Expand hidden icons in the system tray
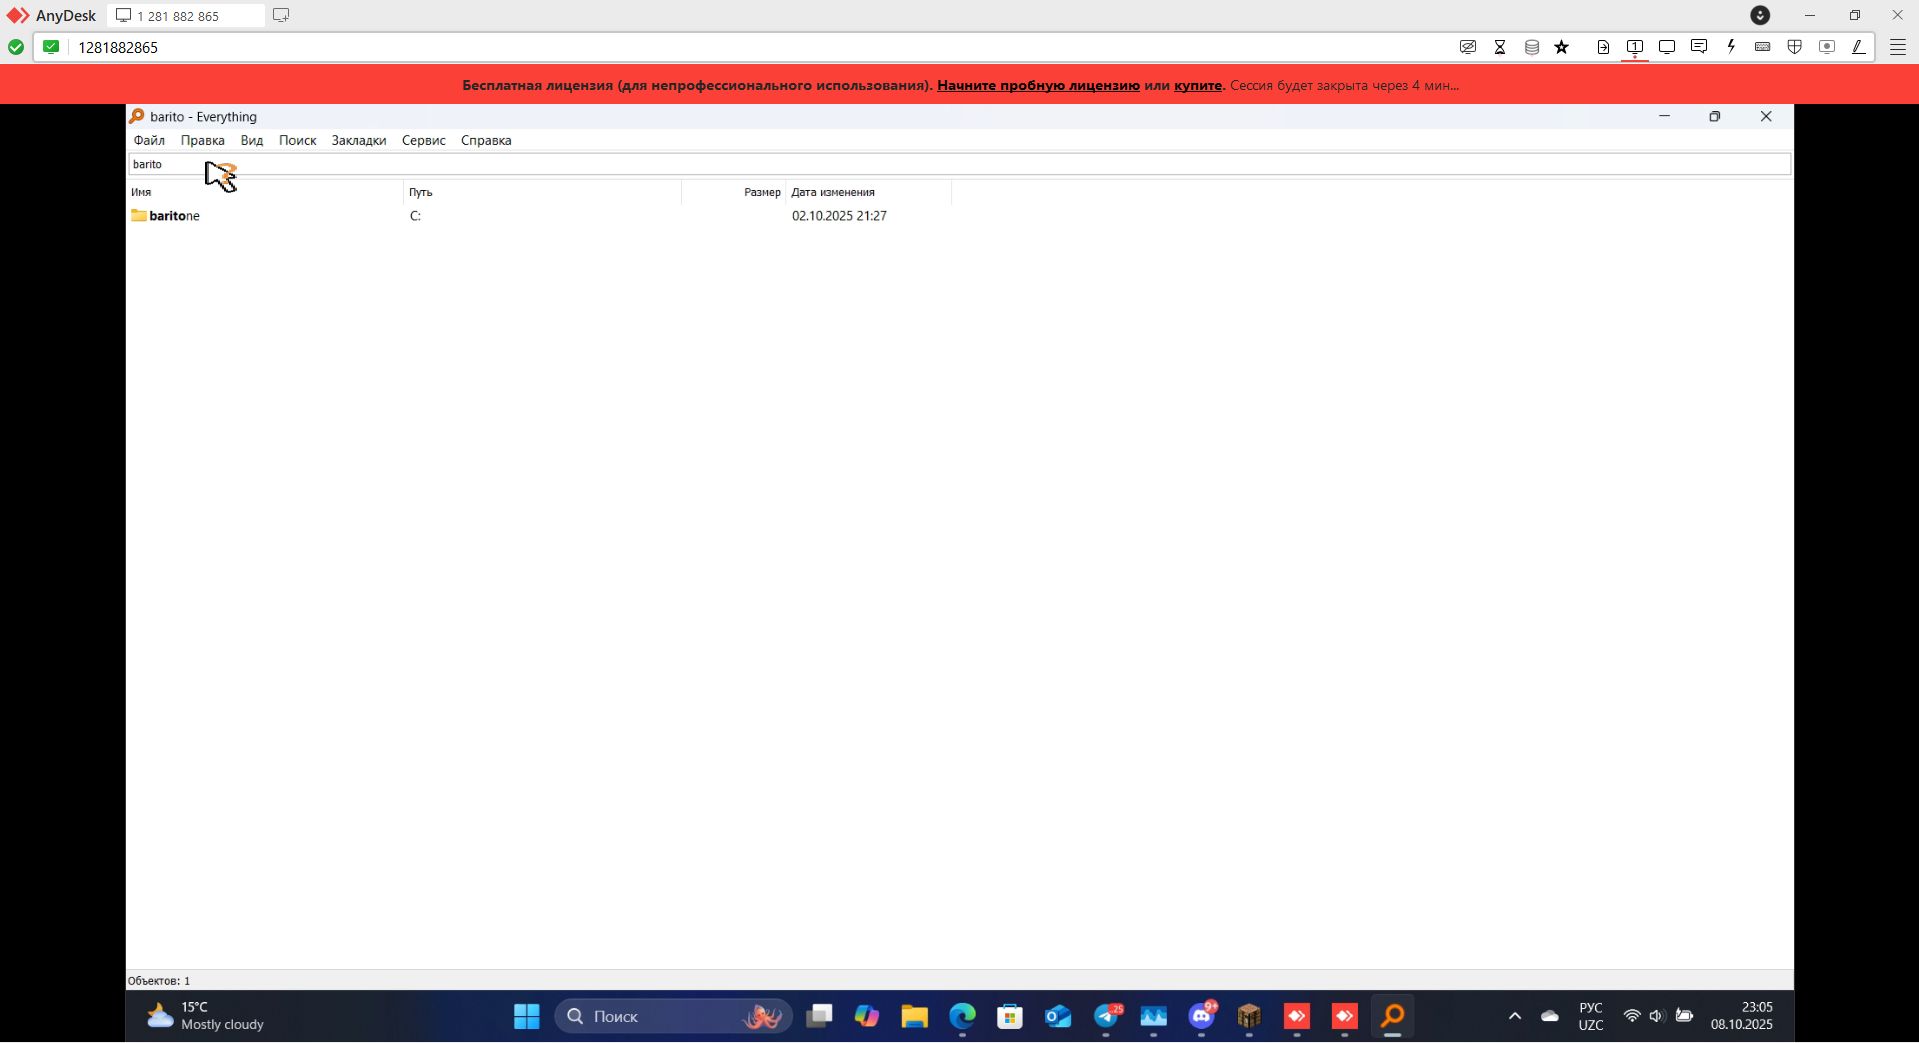This screenshot has height=1043, width=1919. tap(1513, 1016)
